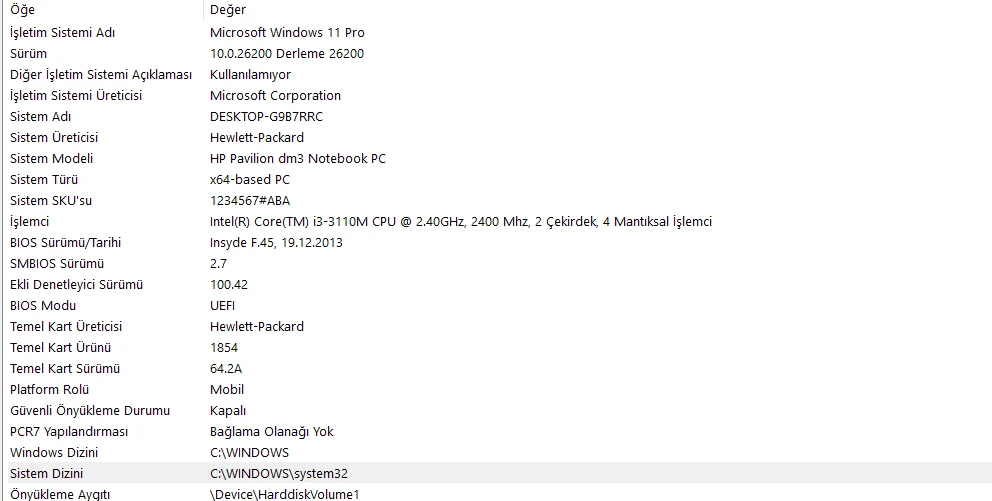Click HP Pavilion dm3 Notebook PC value
The image size is (992, 501).
point(298,158)
